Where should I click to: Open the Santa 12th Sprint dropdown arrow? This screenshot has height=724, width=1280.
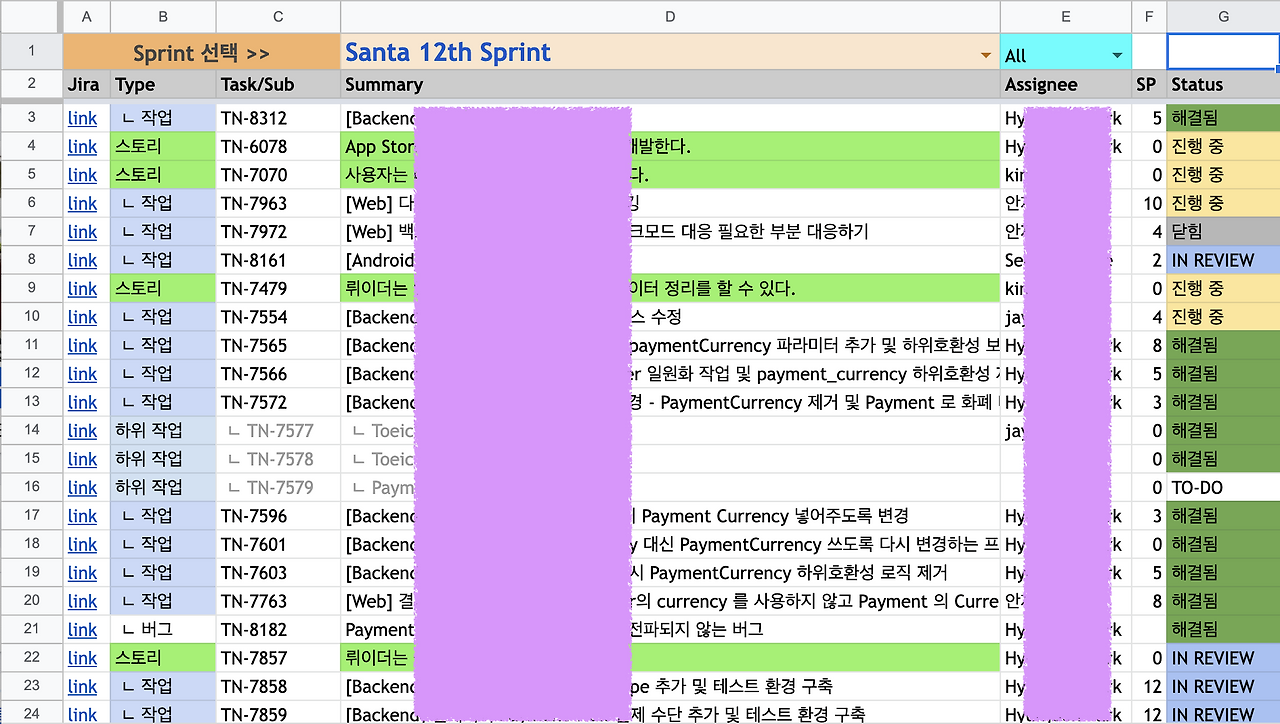tap(986, 55)
